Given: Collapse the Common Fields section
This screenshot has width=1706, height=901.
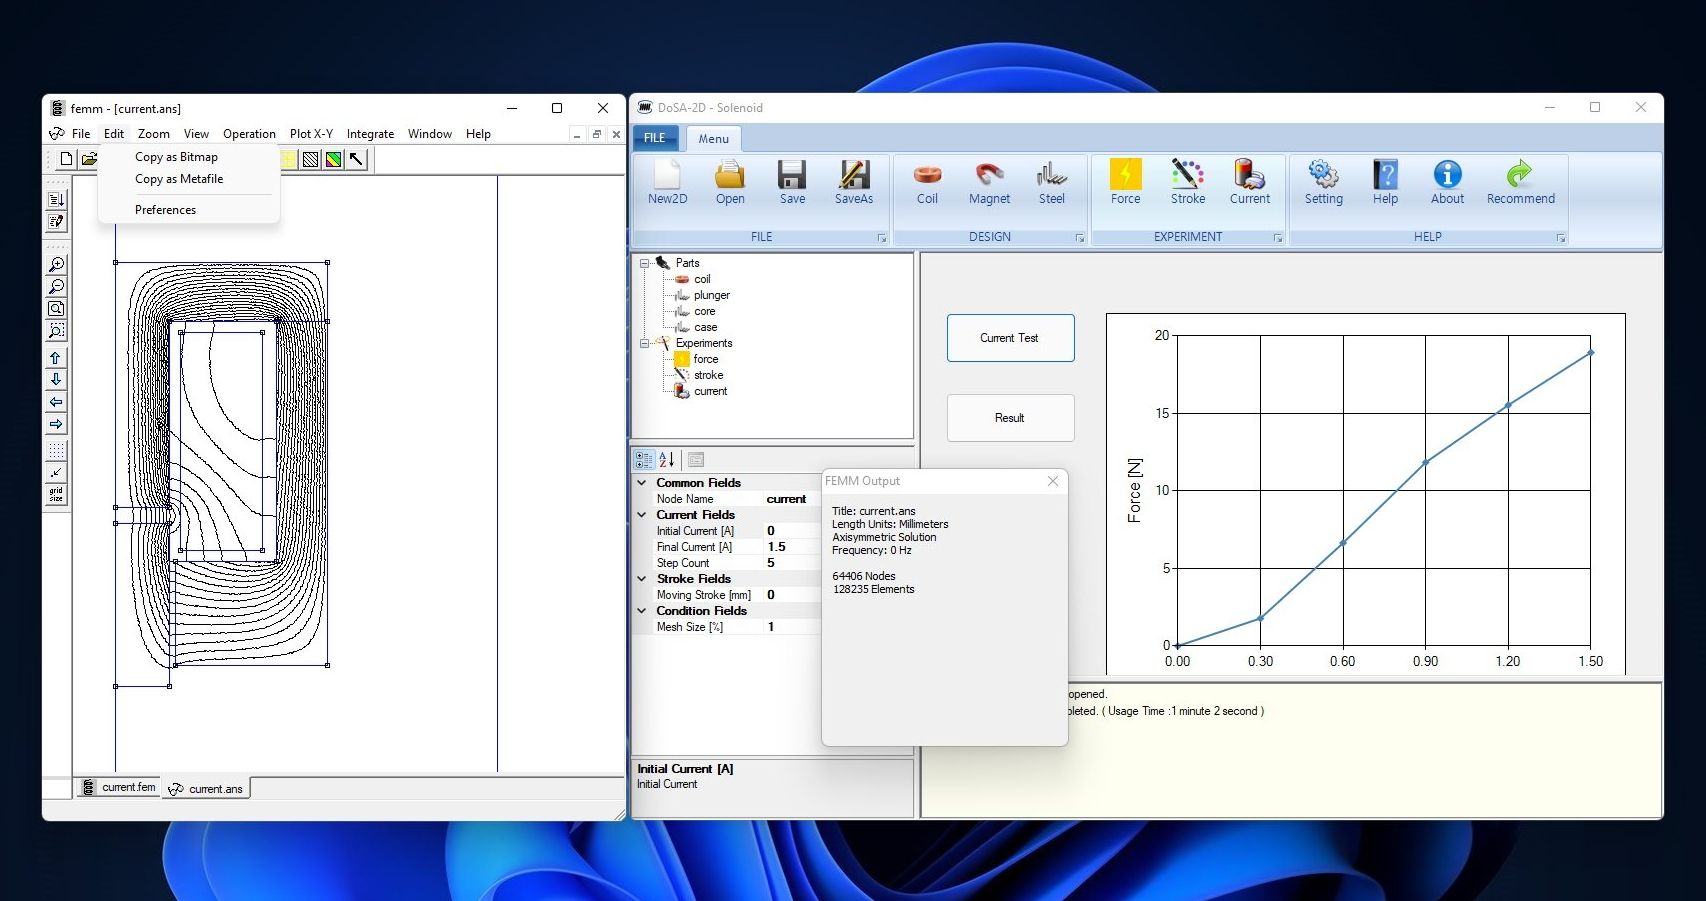Looking at the screenshot, I should (x=642, y=482).
